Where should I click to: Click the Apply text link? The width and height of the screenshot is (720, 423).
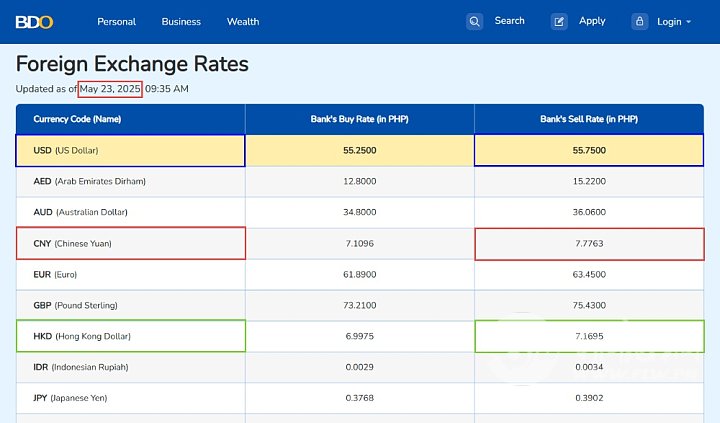[x=592, y=21]
